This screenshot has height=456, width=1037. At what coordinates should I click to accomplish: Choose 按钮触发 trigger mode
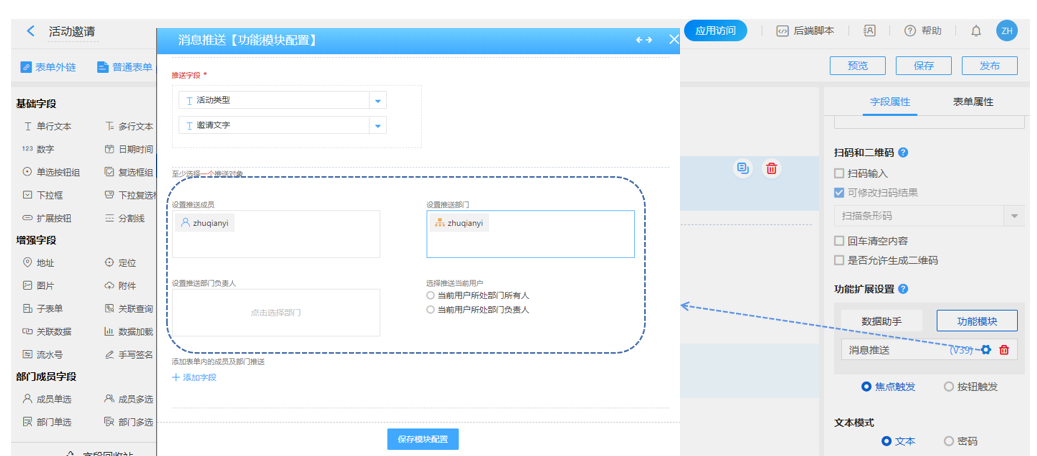coord(948,387)
